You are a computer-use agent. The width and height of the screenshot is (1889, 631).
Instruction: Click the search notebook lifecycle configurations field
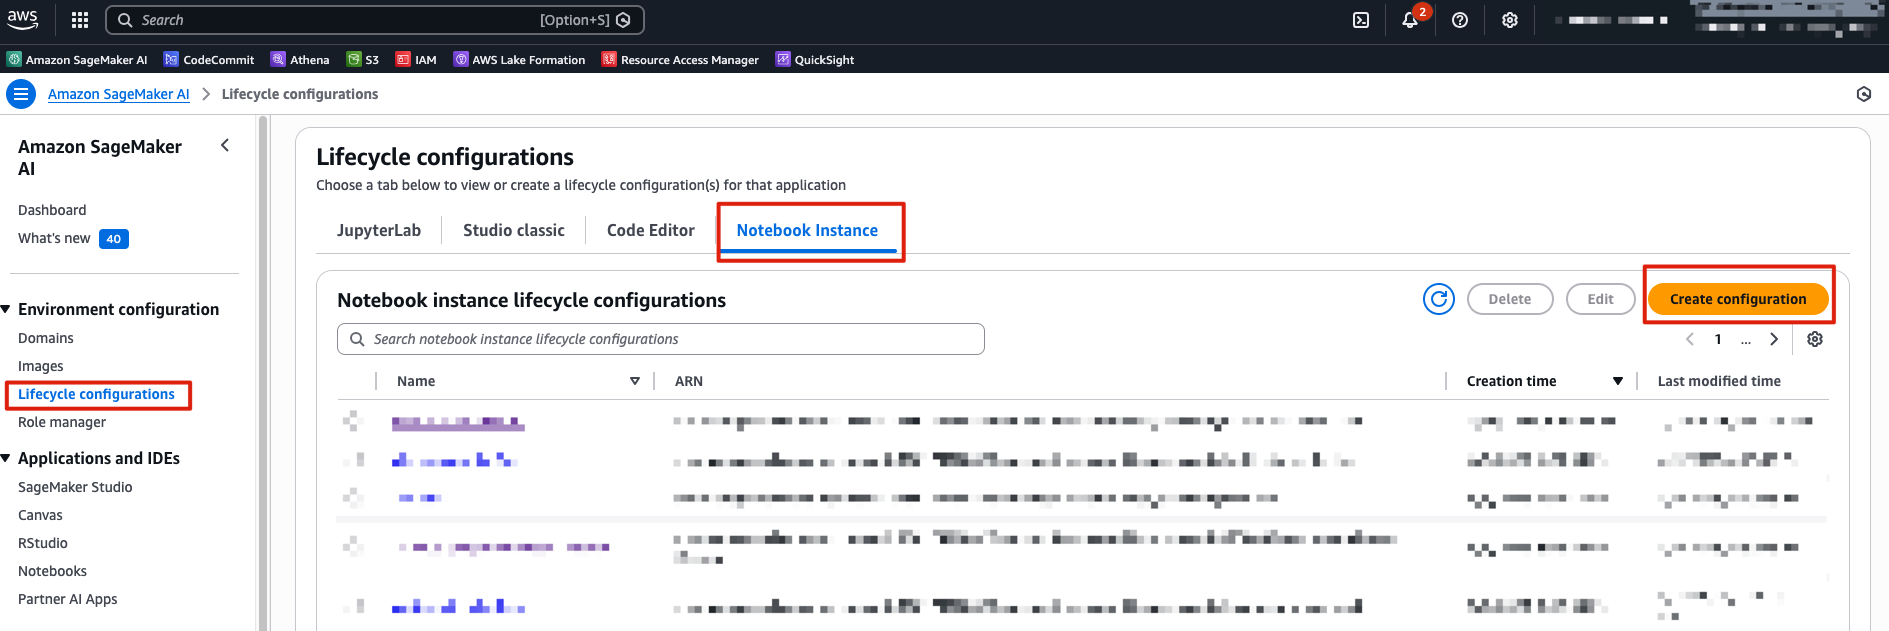pos(660,339)
